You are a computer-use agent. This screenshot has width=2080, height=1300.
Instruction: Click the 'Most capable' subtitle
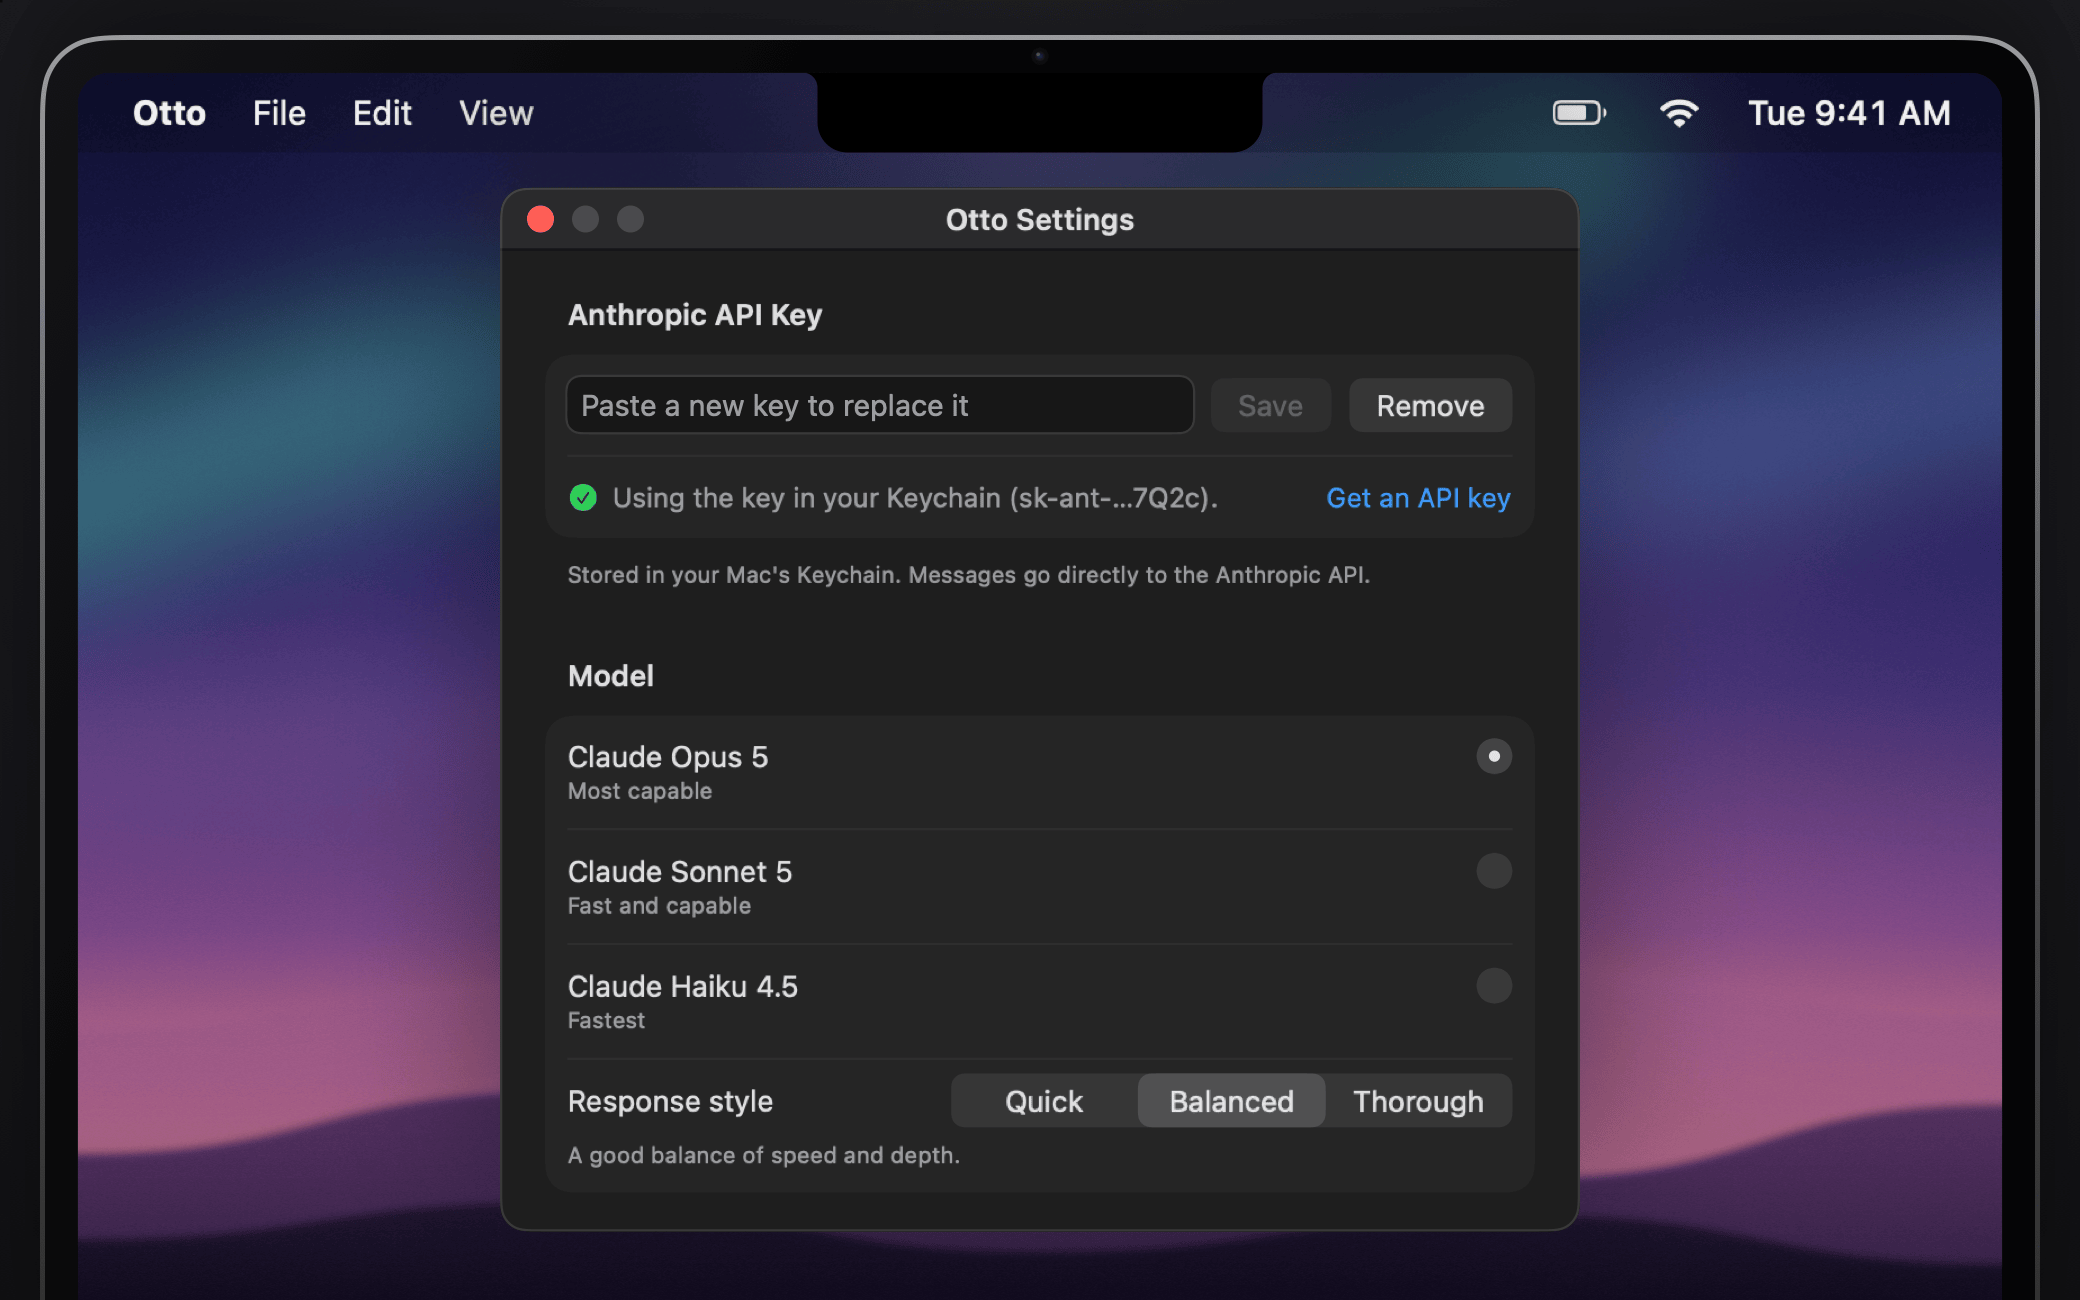640,791
